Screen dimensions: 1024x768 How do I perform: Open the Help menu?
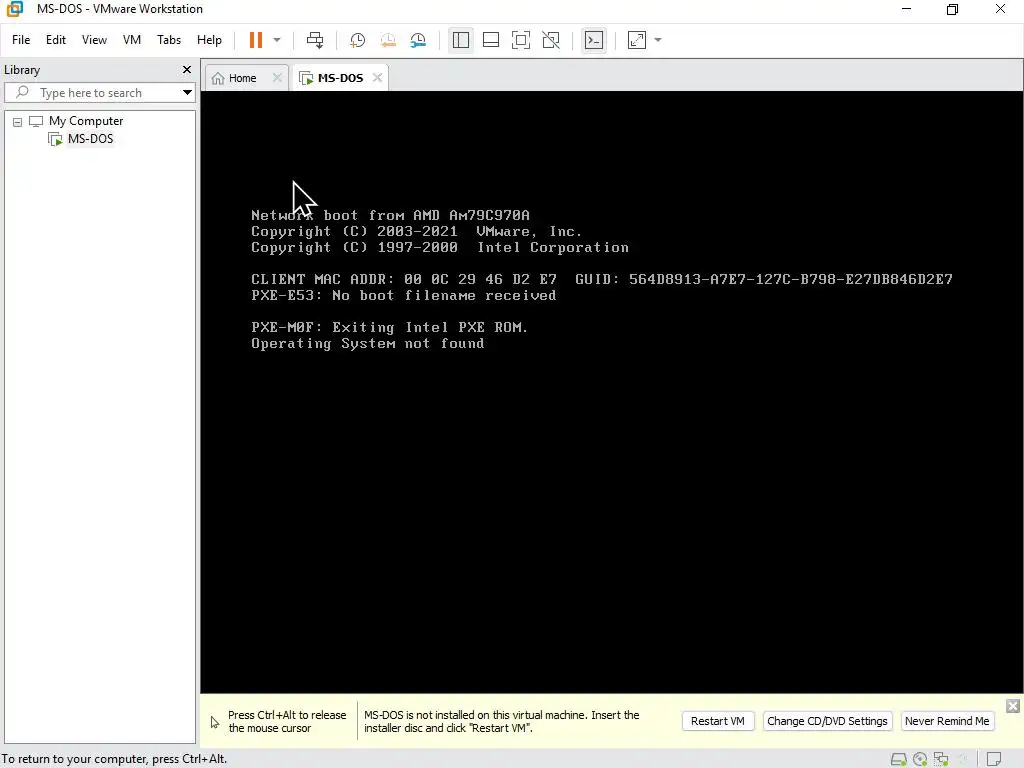pyautogui.click(x=209, y=40)
